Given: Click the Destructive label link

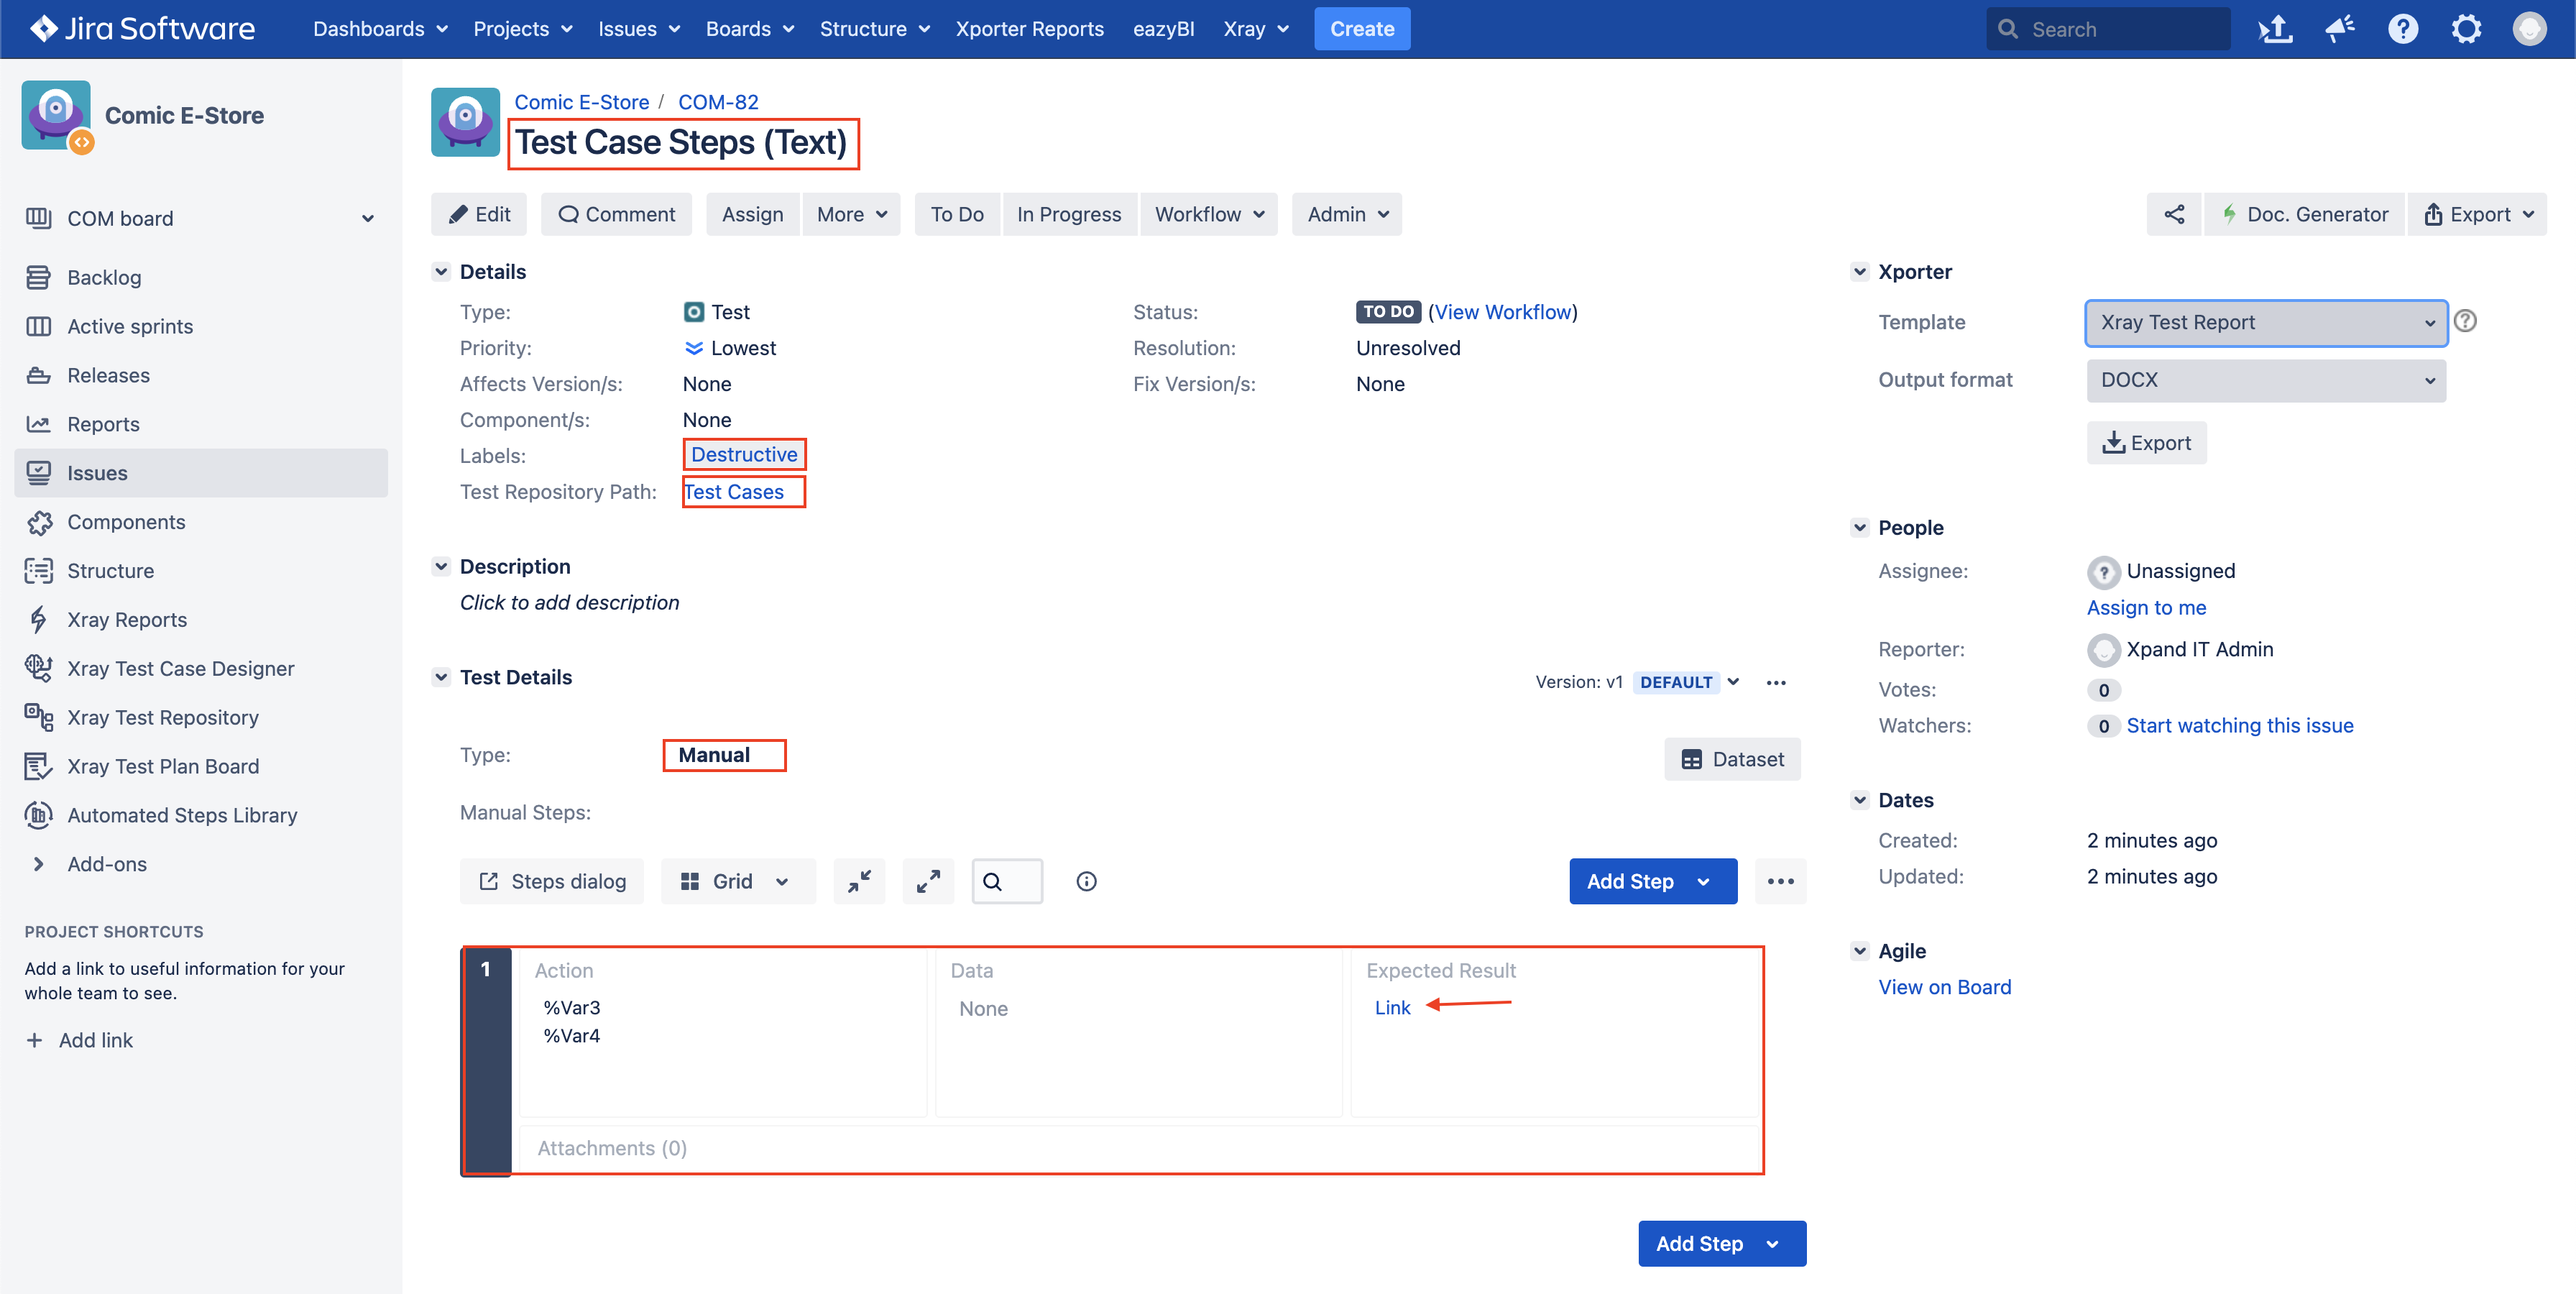Looking at the screenshot, I should [x=744, y=454].
